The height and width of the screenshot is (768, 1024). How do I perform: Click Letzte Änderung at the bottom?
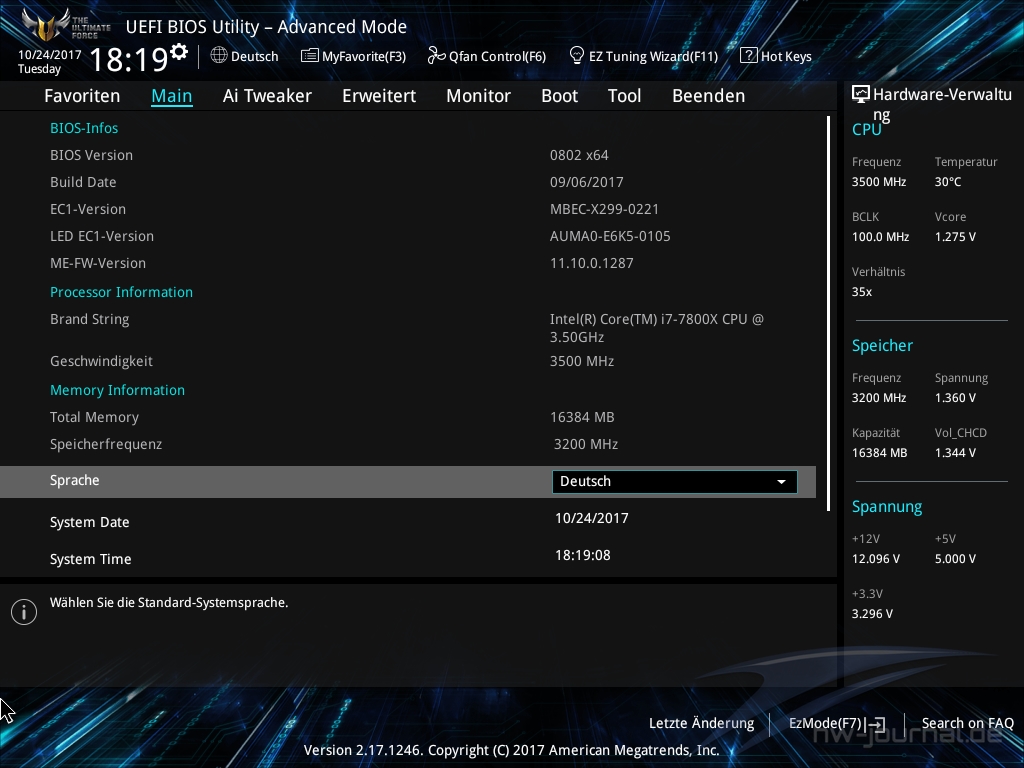coord(701,724)
